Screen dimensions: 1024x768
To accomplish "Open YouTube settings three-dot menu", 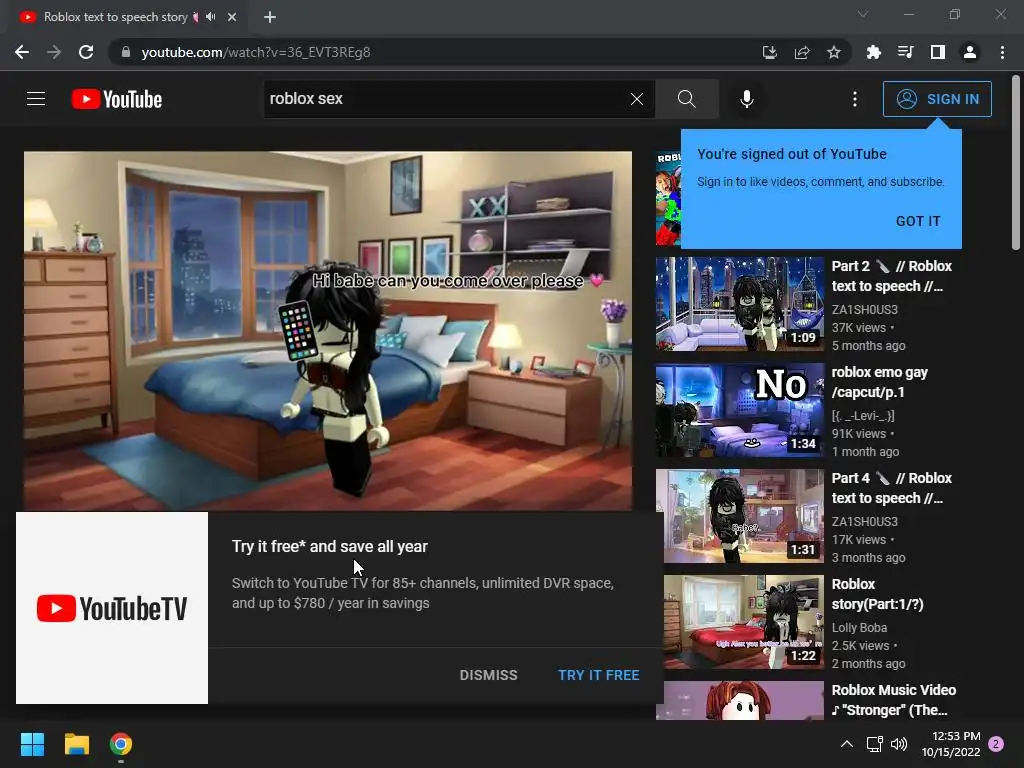I will click(855, 99).
